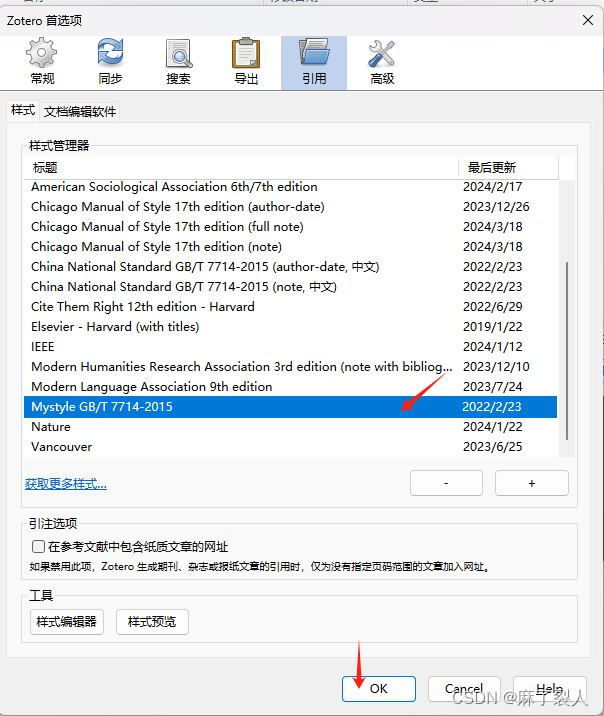
Task: Remove style with the minus button
Action: tap(446, 483)
